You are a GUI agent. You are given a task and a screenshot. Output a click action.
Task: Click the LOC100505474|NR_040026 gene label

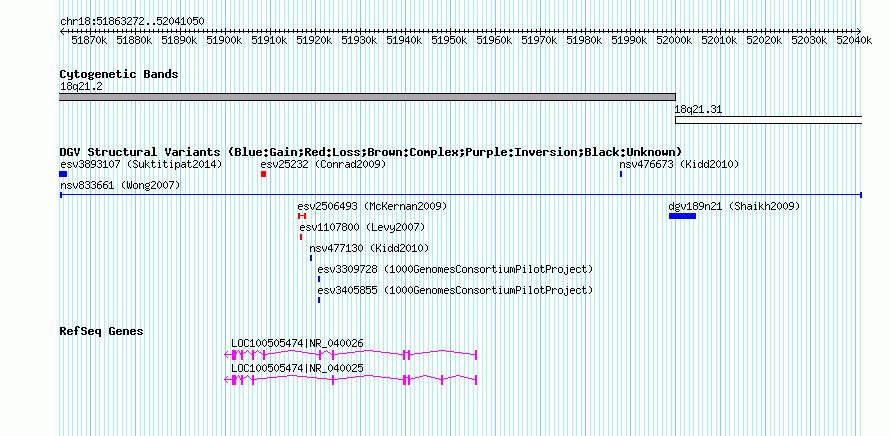click(297, 343)
